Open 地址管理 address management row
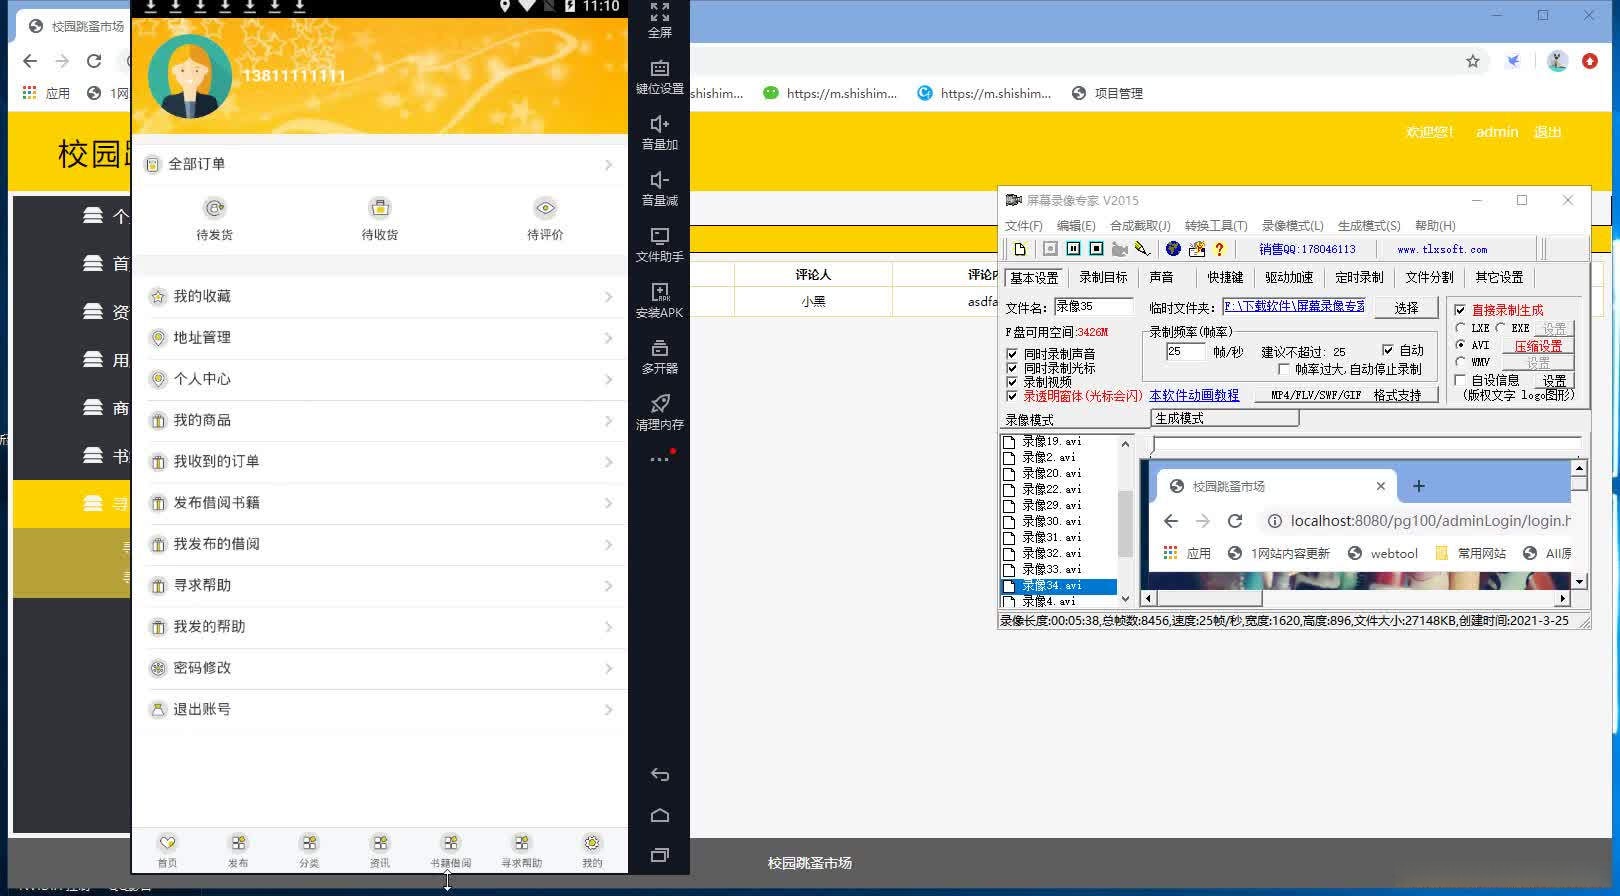Screen dimensions: 1620x896 [380, 338]
